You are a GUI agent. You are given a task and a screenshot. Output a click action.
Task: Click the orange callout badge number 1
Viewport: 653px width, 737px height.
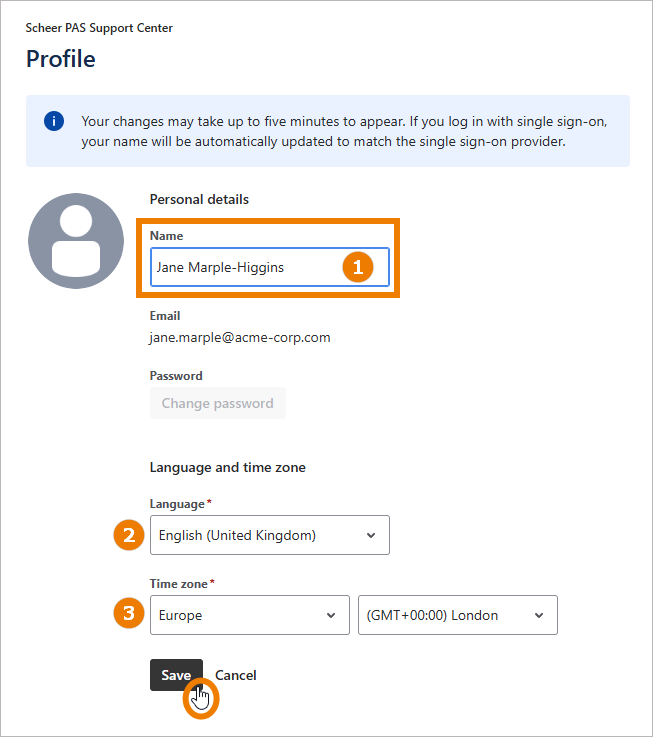tap(358, 267)
